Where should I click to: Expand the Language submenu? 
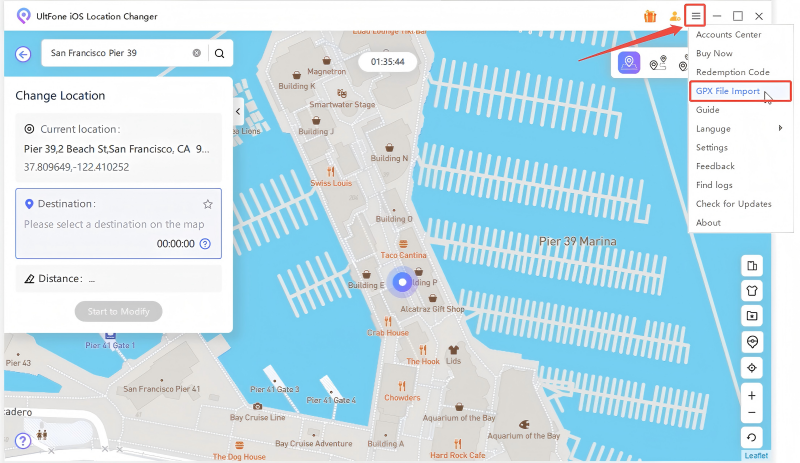pos(739,129)
